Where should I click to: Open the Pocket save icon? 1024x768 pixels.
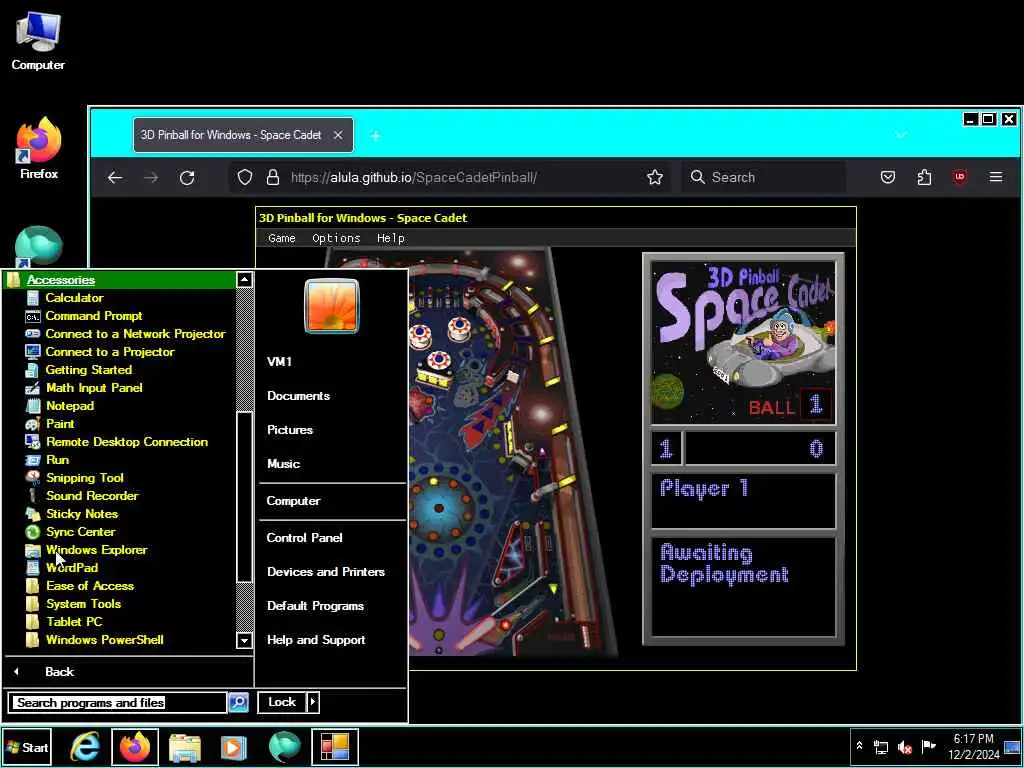coord(888,177)
